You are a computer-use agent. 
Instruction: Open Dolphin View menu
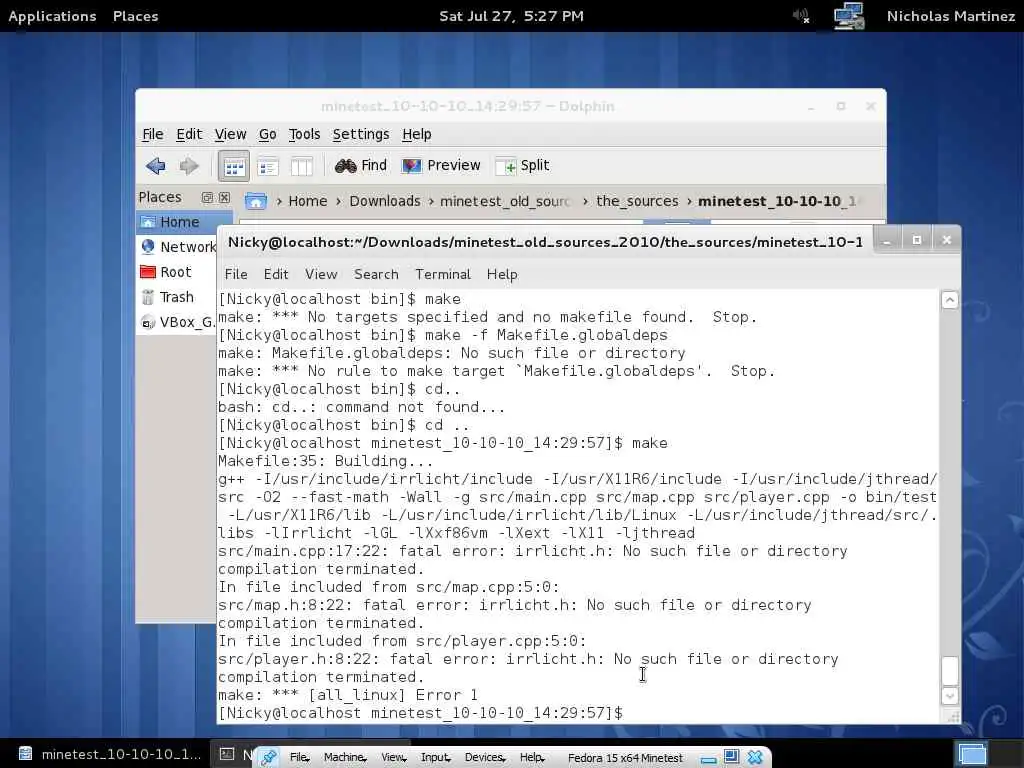click(x=231, y=134)
